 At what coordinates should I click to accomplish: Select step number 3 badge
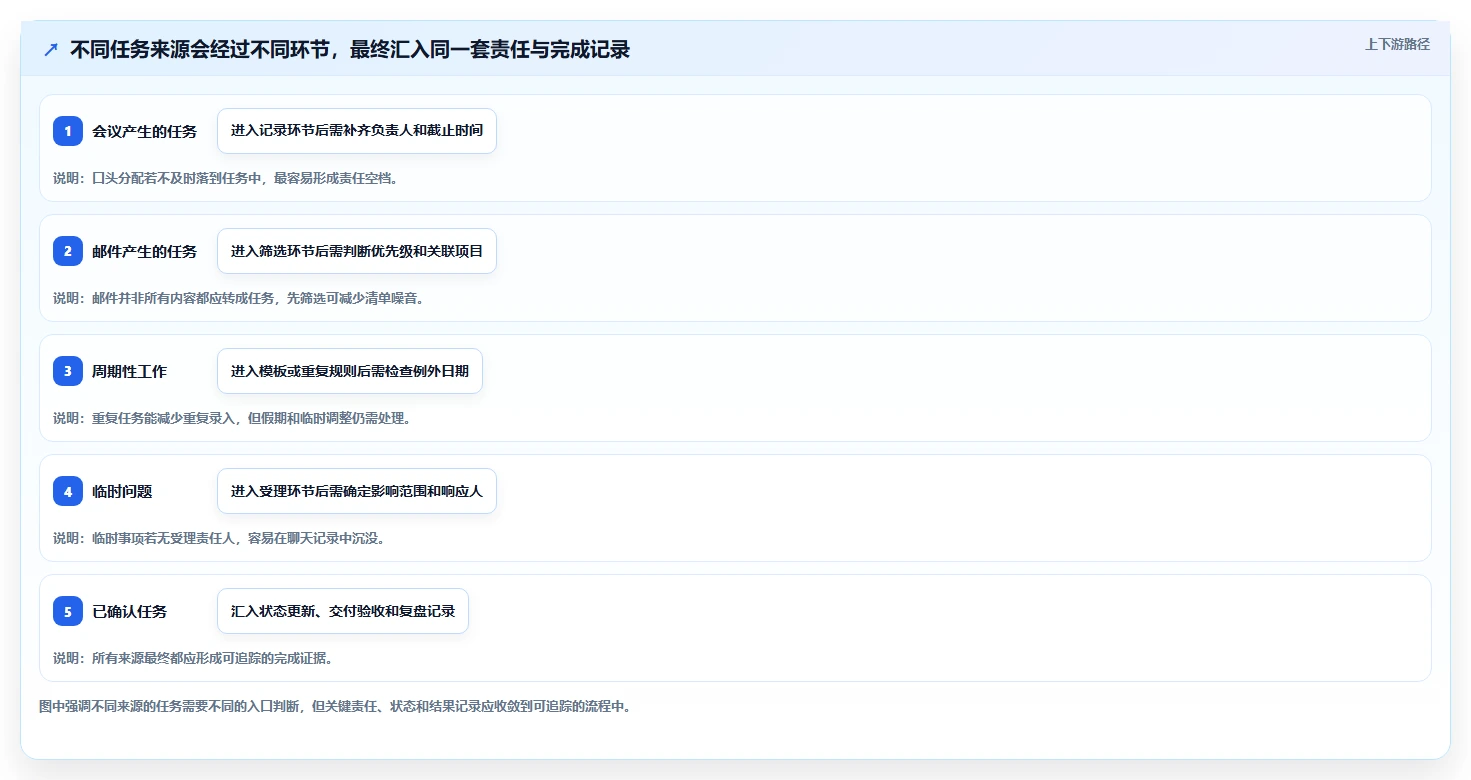click(68, 371)
